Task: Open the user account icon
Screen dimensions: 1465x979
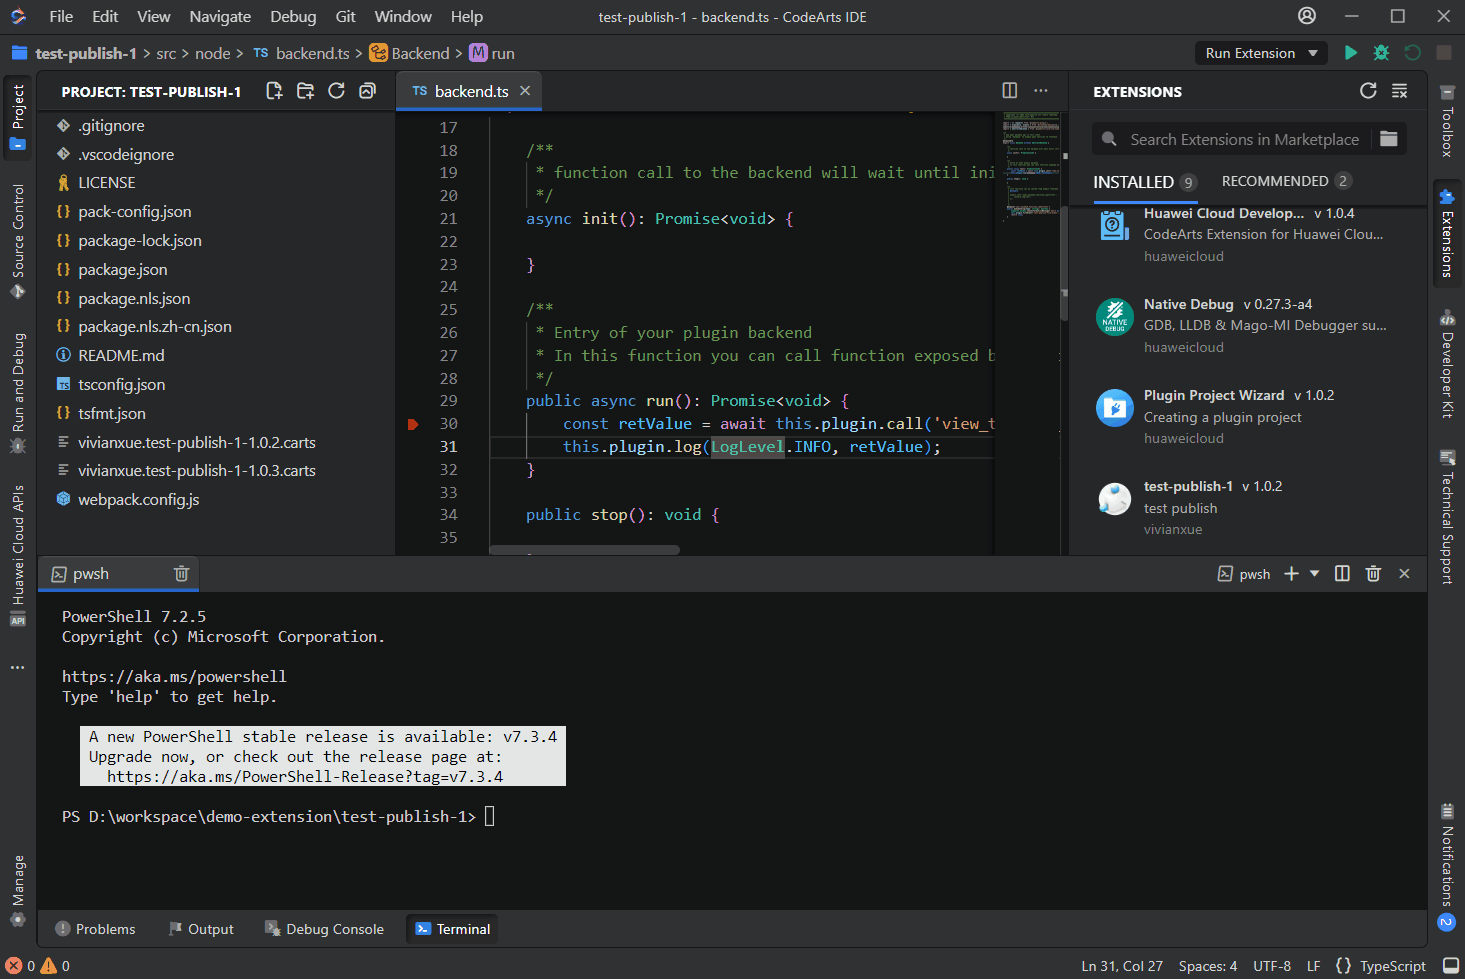Action: coord(1307,16)
